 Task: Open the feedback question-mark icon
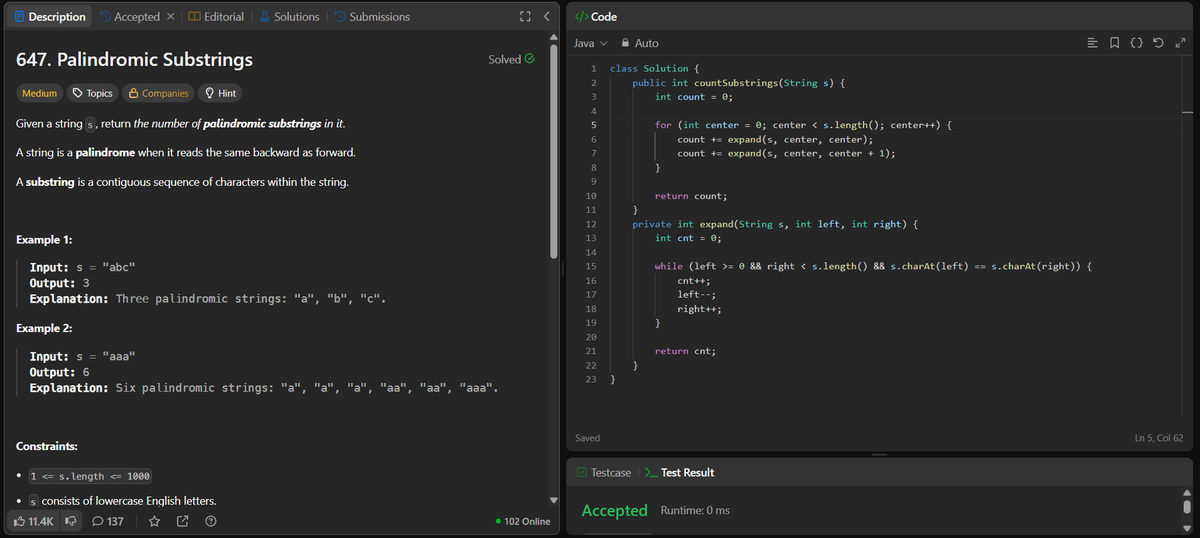tap(211, 521)
